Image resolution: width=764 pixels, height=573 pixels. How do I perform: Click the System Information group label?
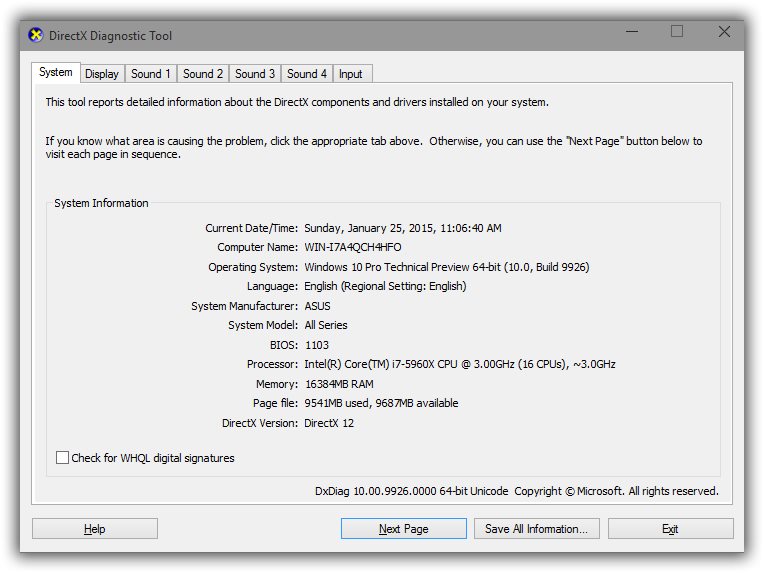[x=101, y=203]
